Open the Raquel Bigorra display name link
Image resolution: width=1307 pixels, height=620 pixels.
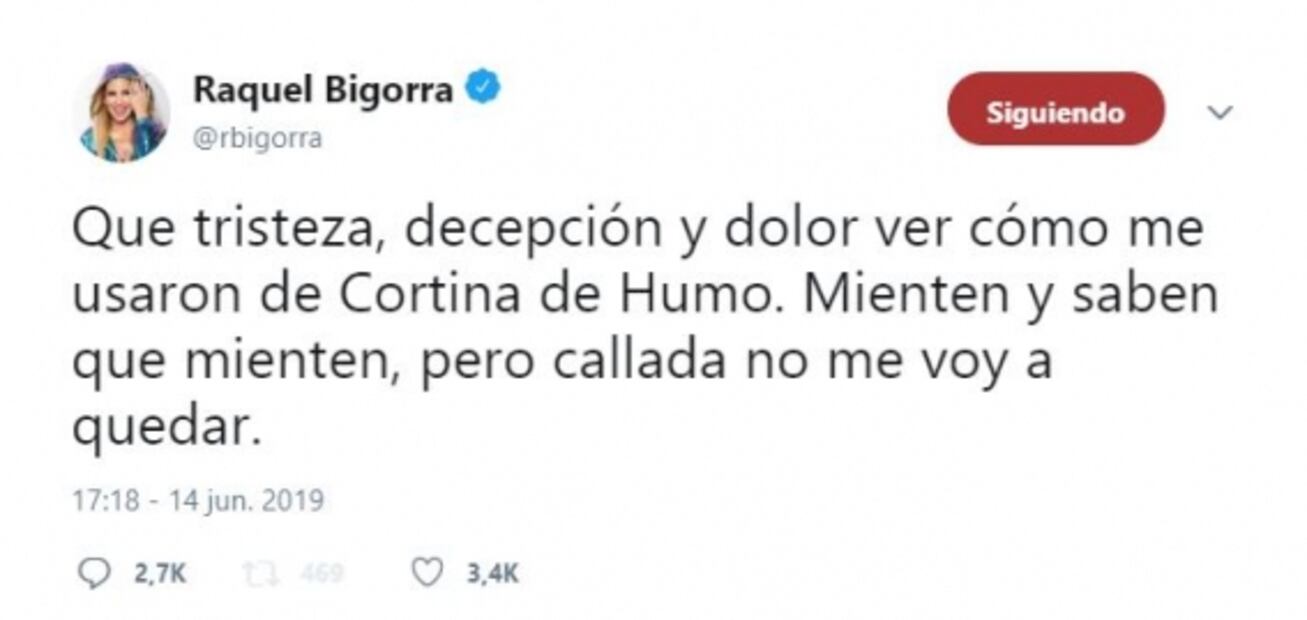(x=322, y=90)
